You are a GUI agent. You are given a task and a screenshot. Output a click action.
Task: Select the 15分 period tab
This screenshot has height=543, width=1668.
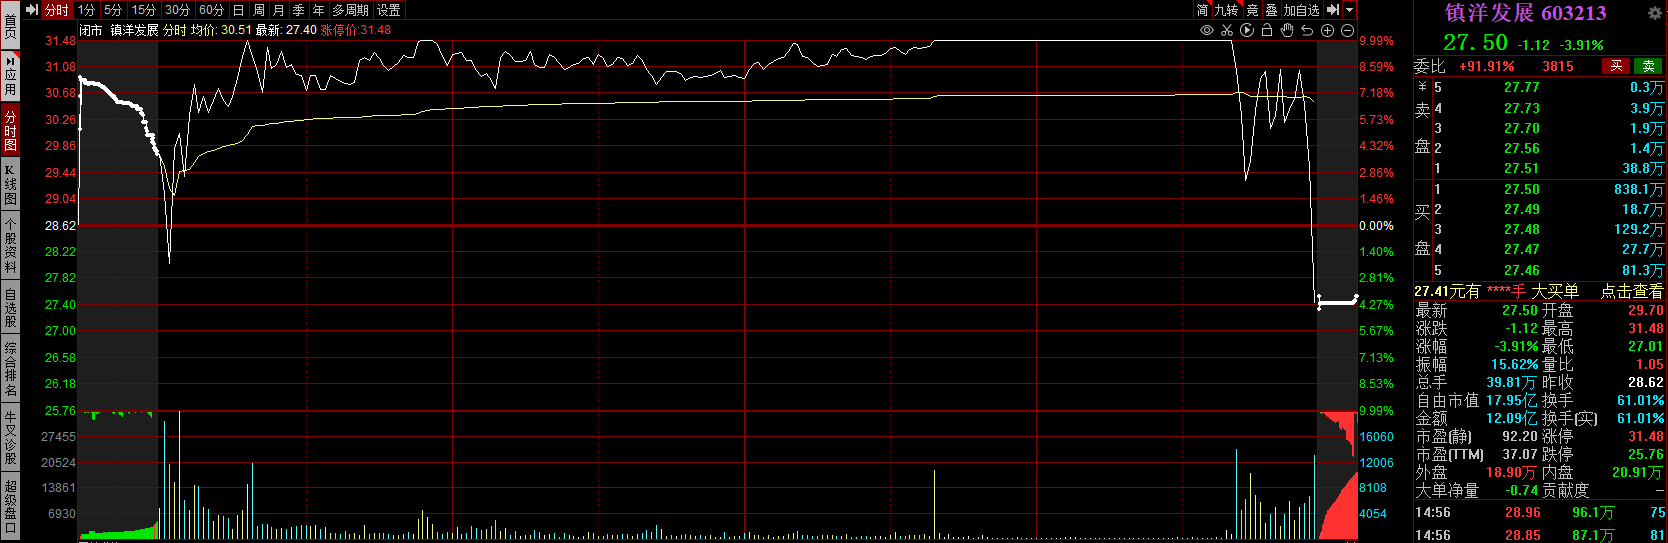(x=144, y=10)
